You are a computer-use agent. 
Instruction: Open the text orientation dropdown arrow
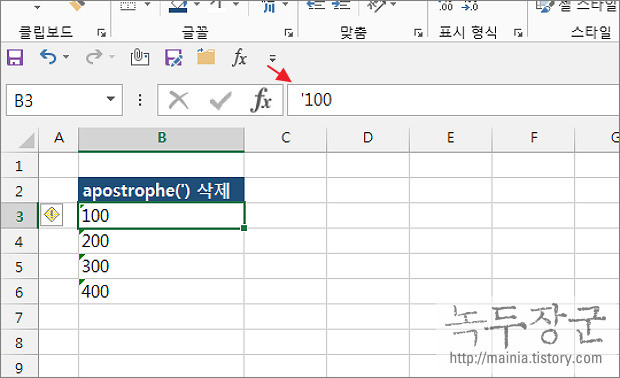pyautogui.click(x=393, y=5)
